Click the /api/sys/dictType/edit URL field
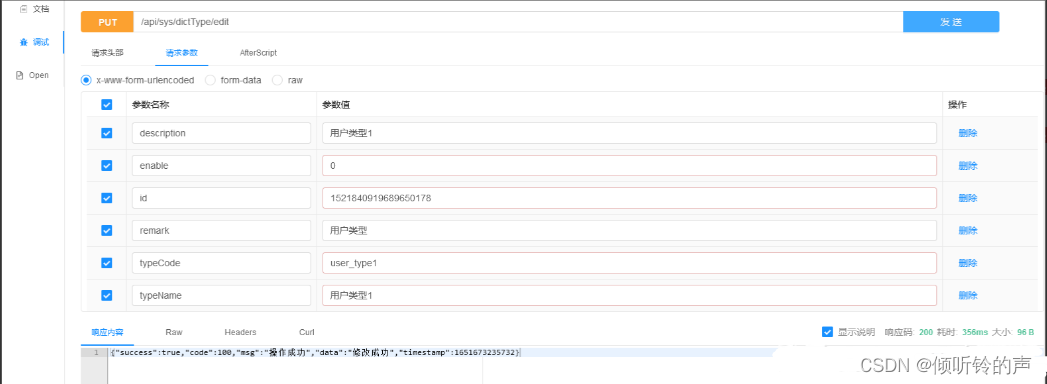 [518, 22]
